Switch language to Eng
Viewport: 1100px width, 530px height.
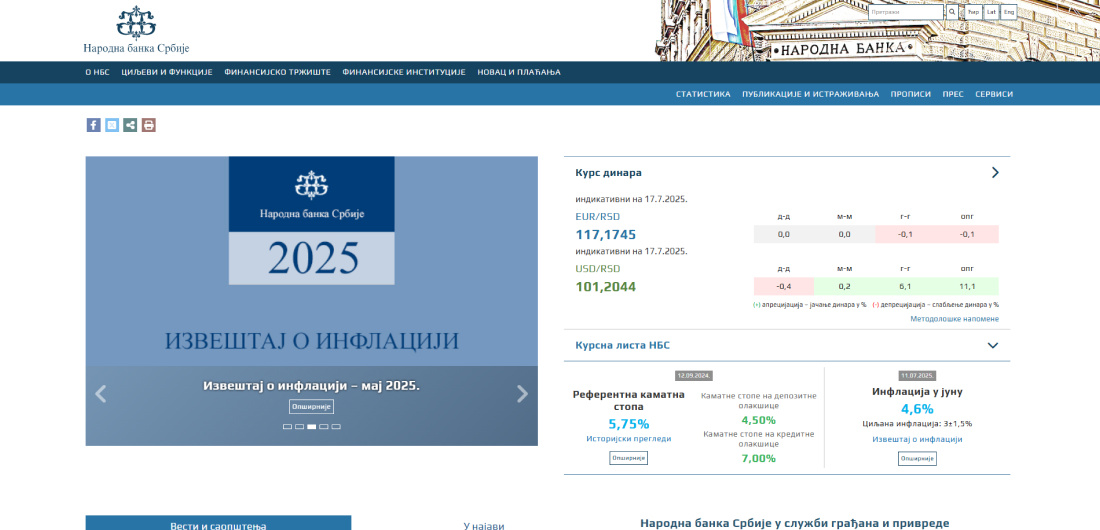(x=1009, y=12)
